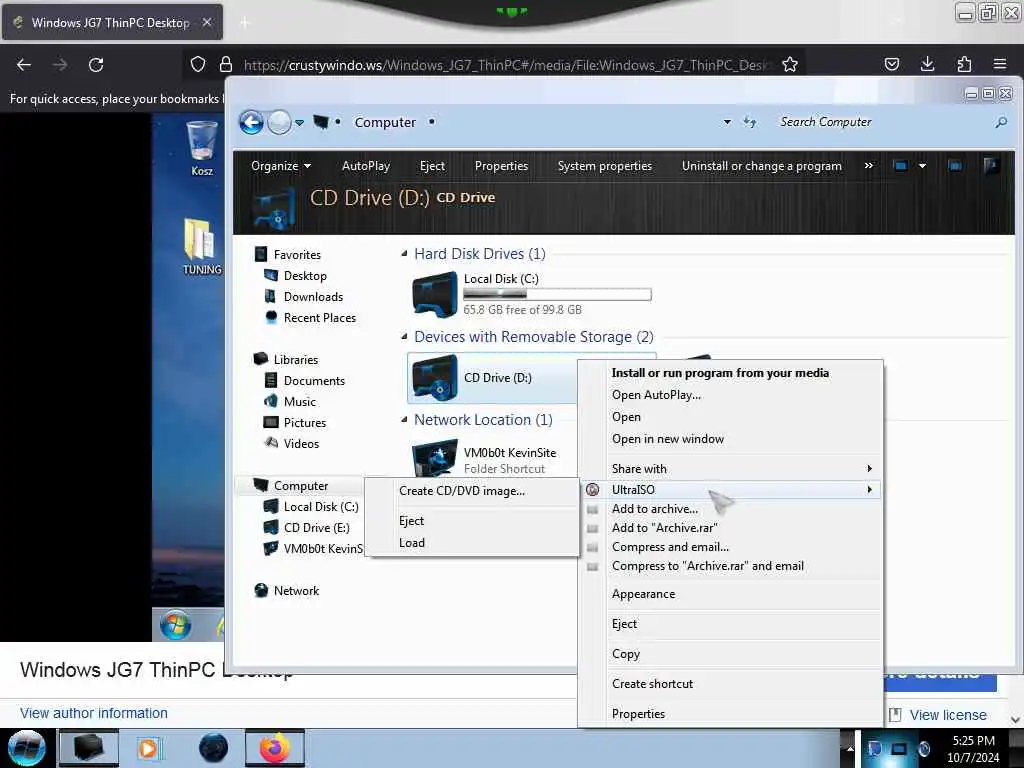Image resolution: width=1024 pixels, height=768 pixels.
Task: Open the TUNING folder on the desktop
Action: tap(201, 246)
